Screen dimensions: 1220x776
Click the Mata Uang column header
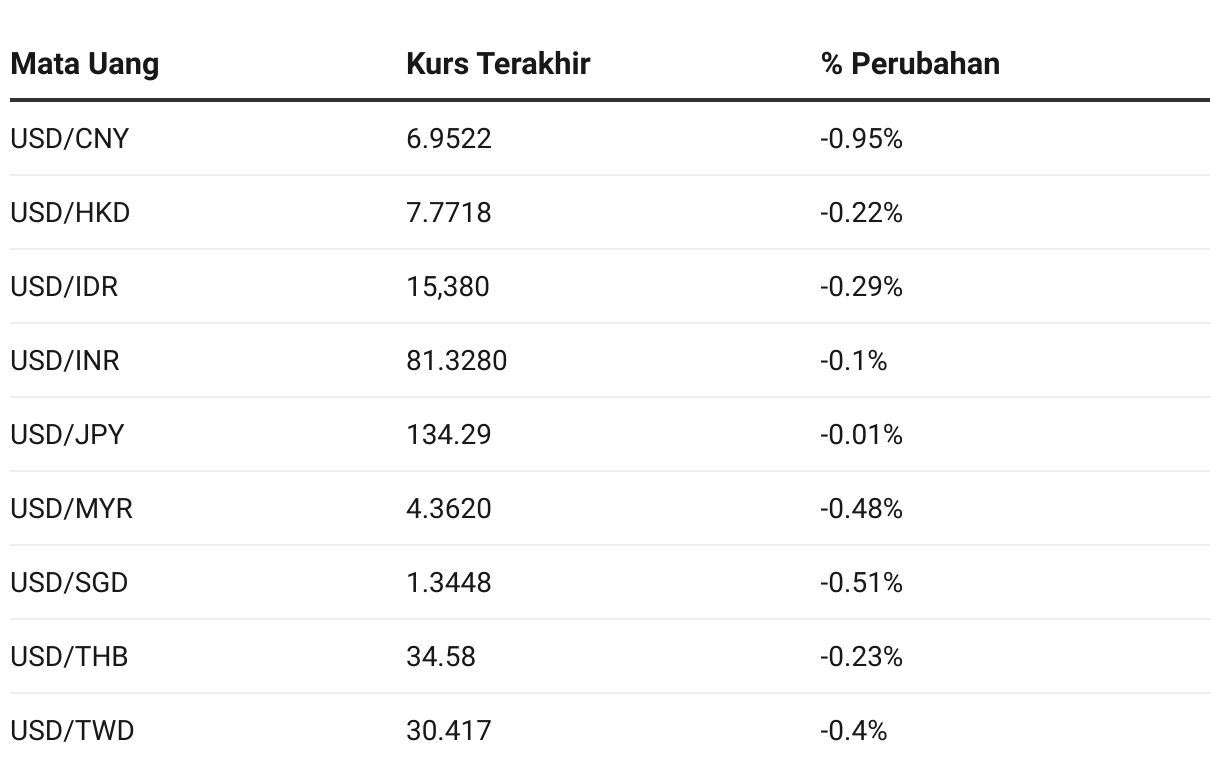click(x=84, y=64)
